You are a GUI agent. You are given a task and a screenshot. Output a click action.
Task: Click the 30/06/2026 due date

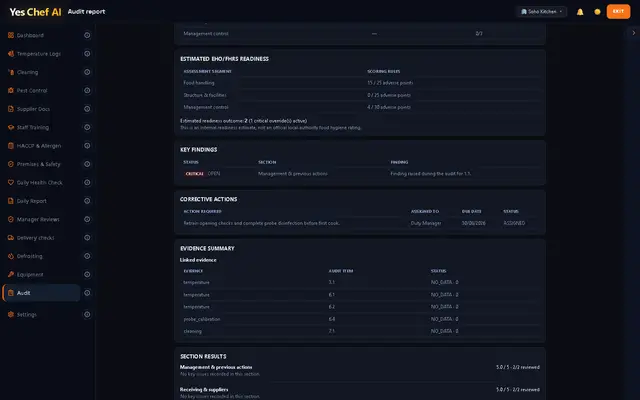tap(473, 223)
